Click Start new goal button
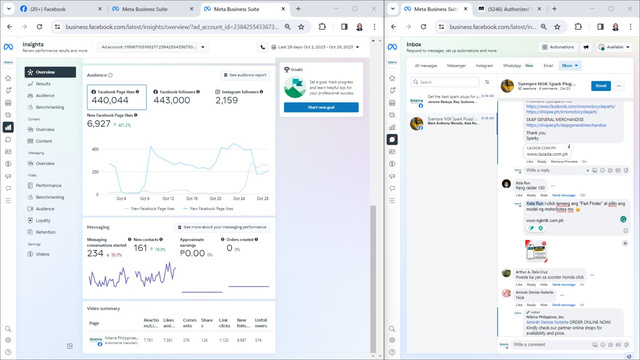 321,107
